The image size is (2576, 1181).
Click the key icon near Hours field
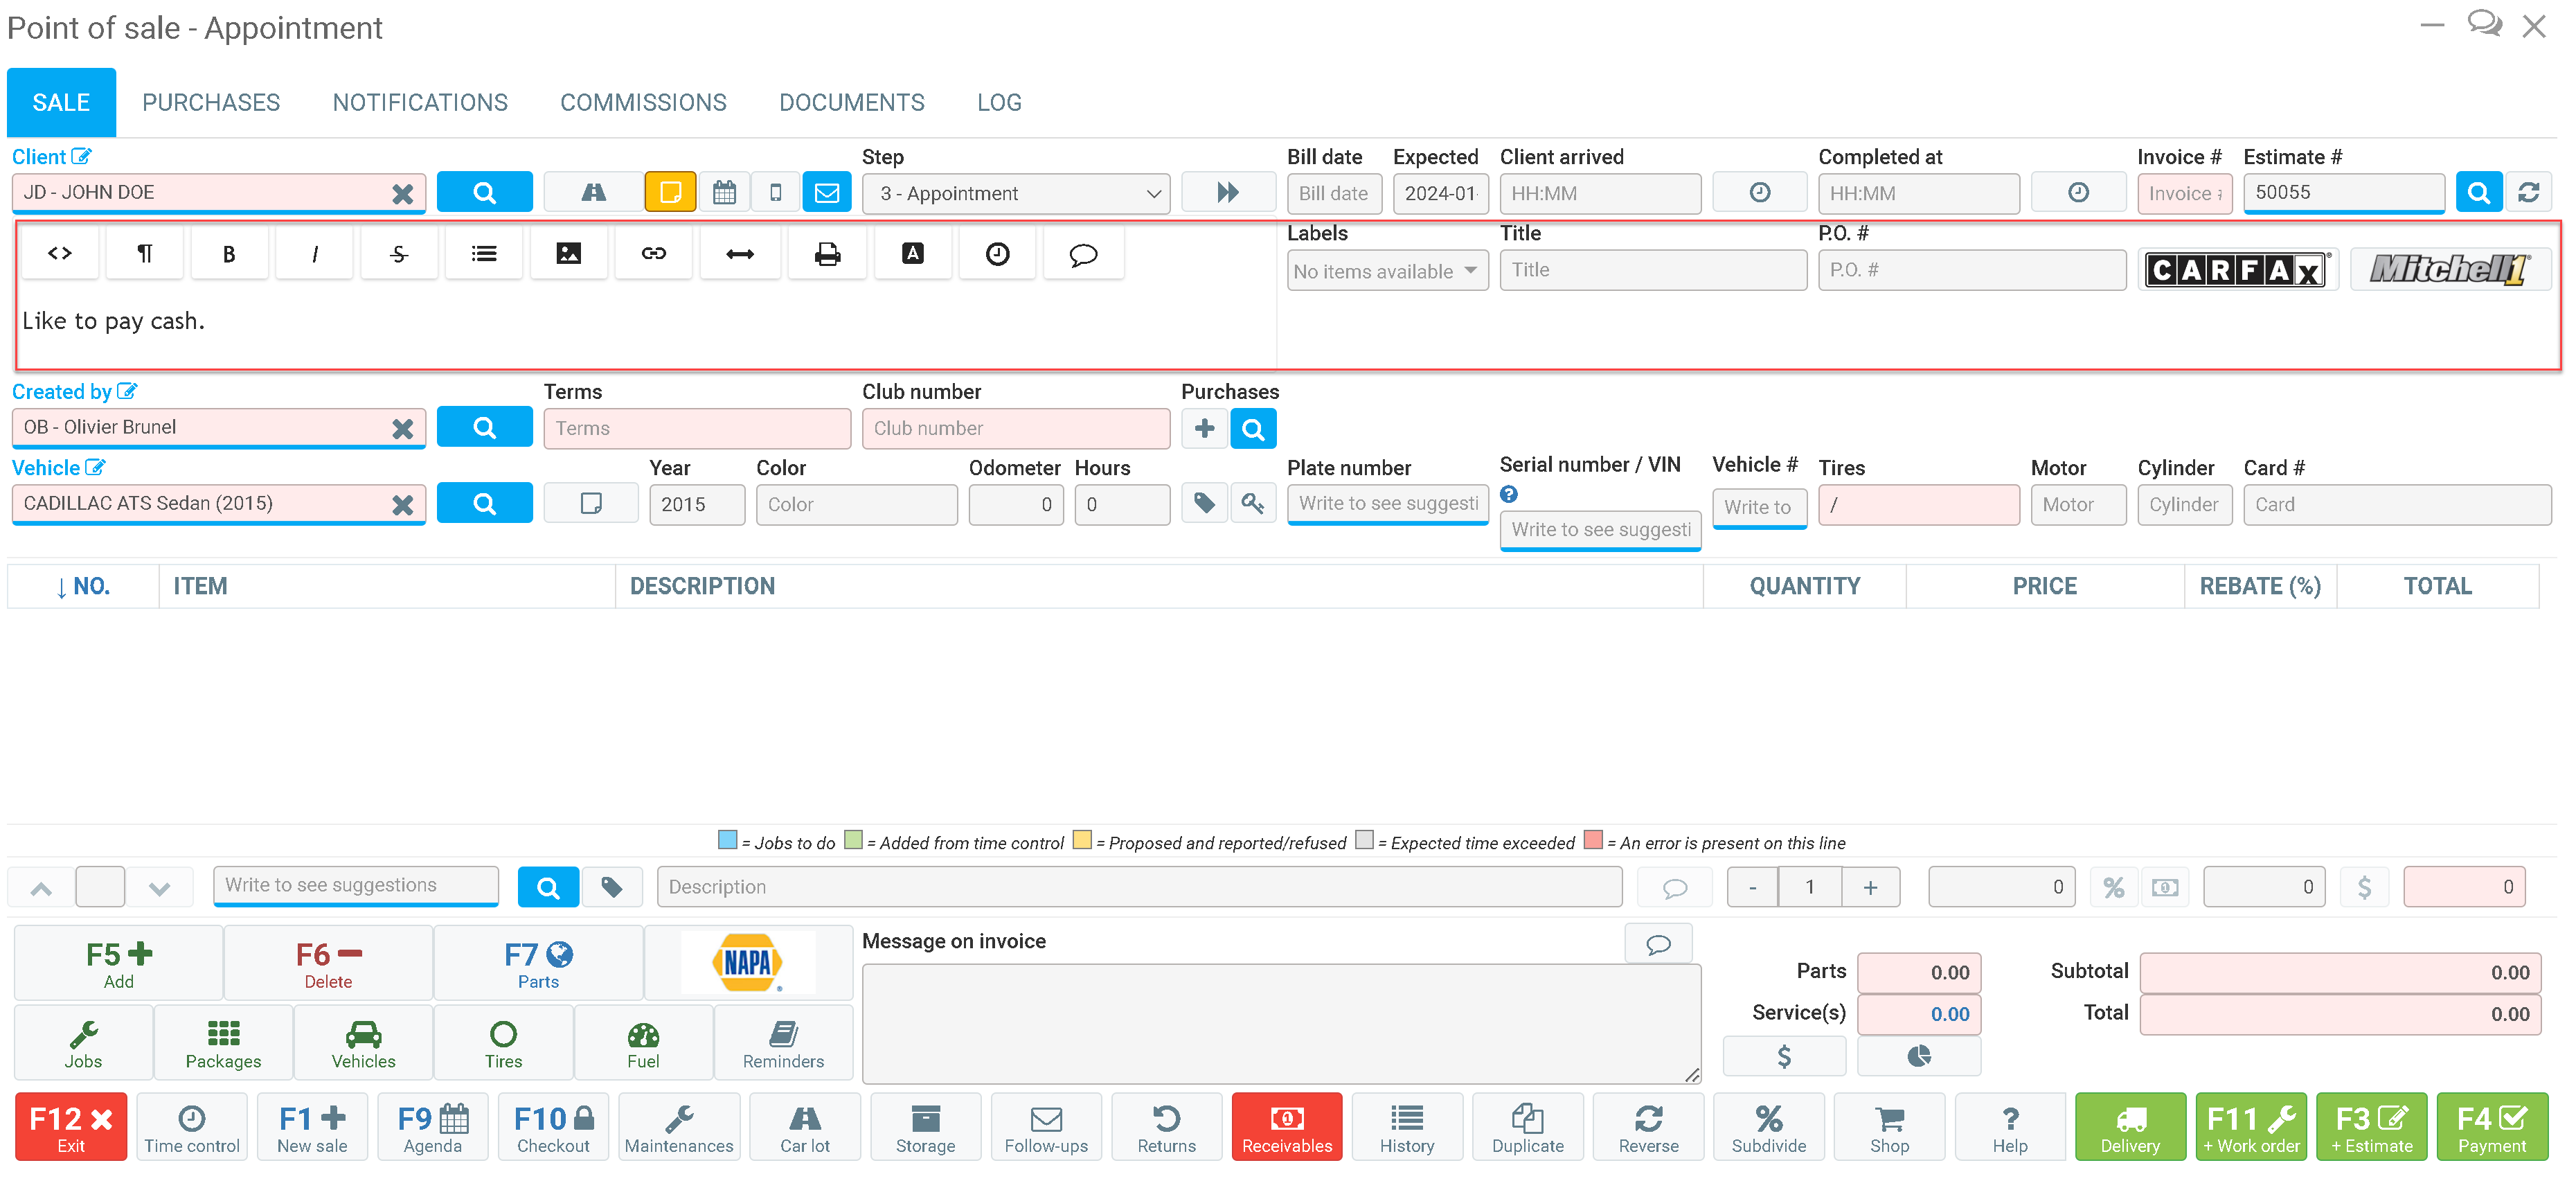[1252, 503]
